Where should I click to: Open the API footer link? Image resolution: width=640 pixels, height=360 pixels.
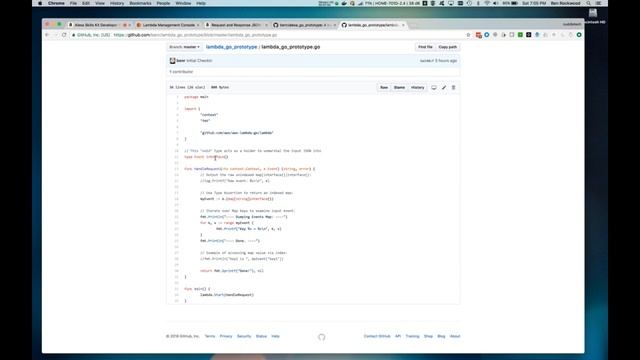[x=398, y=336]
